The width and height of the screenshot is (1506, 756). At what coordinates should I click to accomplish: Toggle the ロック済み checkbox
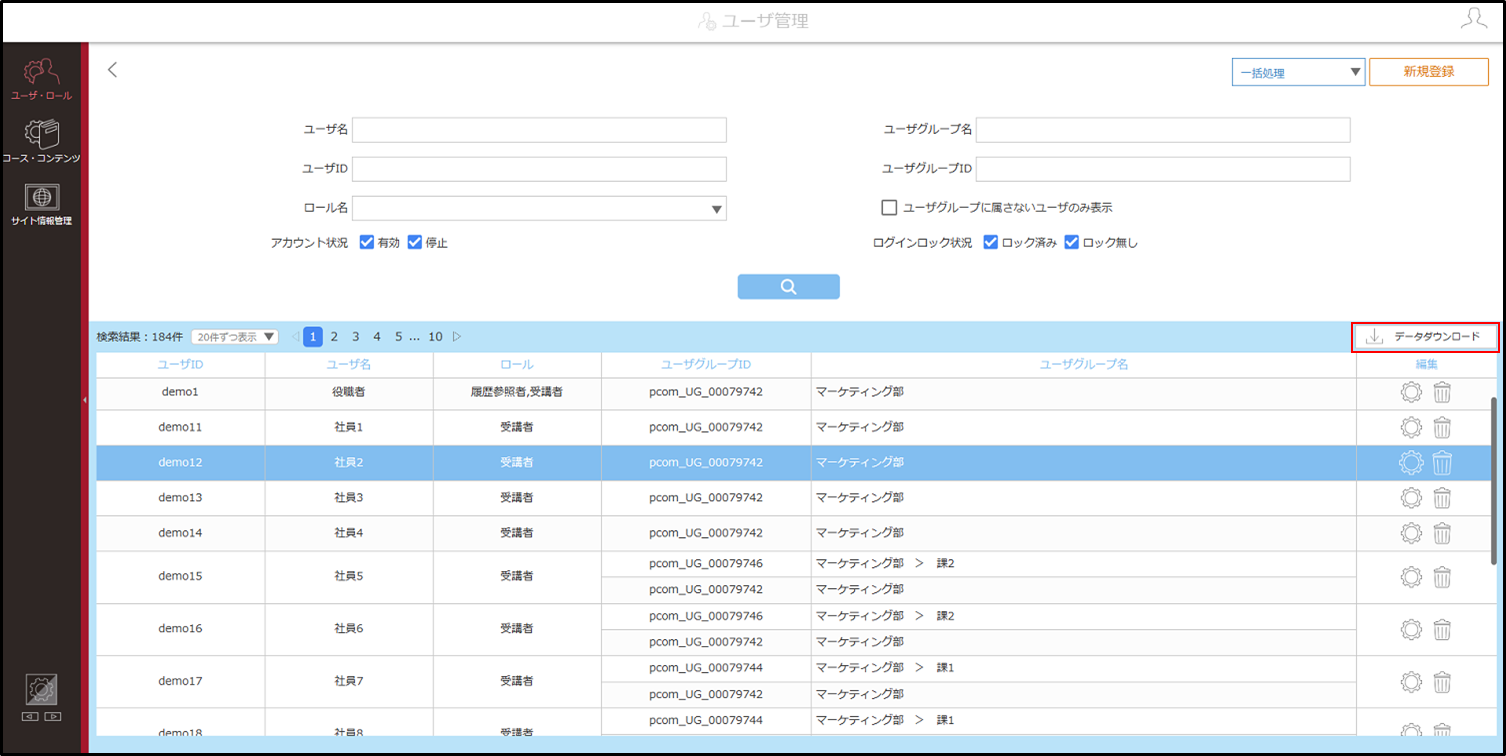(x=991, y=242)
